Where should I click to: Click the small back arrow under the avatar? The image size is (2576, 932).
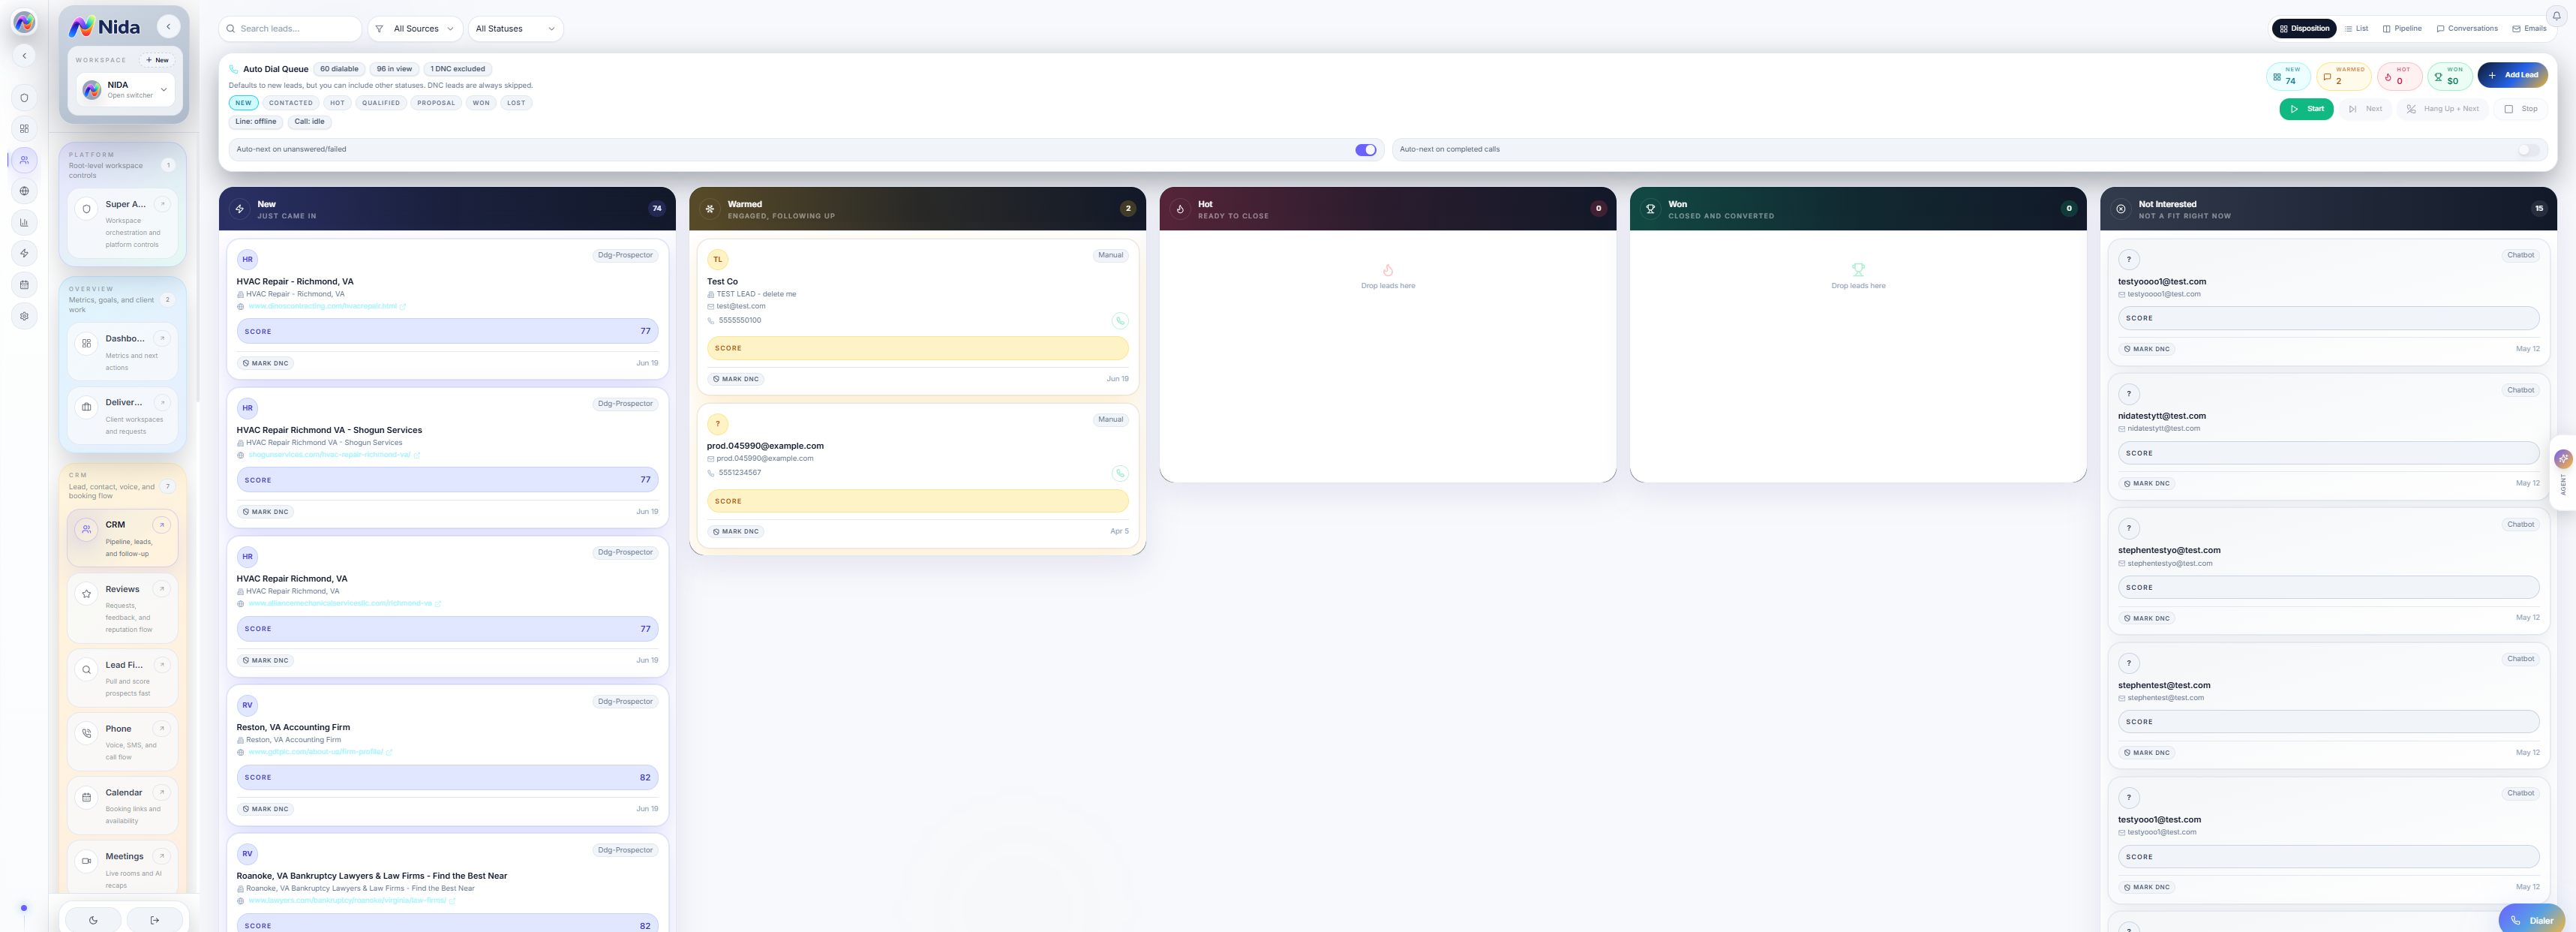coord(24,55)
